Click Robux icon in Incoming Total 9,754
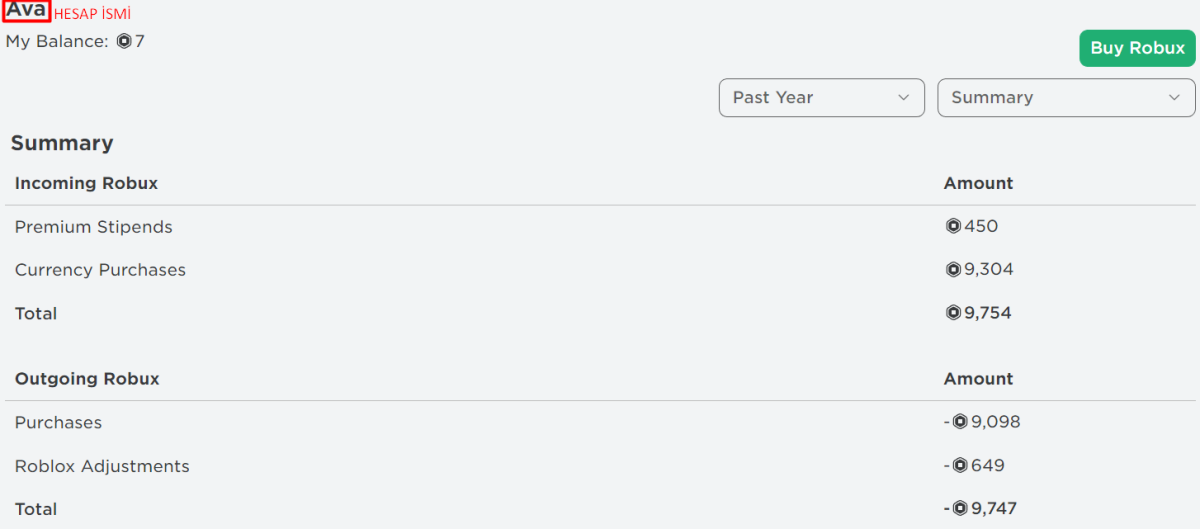Viewport: 1200px width, 529px height. [953, 313]
